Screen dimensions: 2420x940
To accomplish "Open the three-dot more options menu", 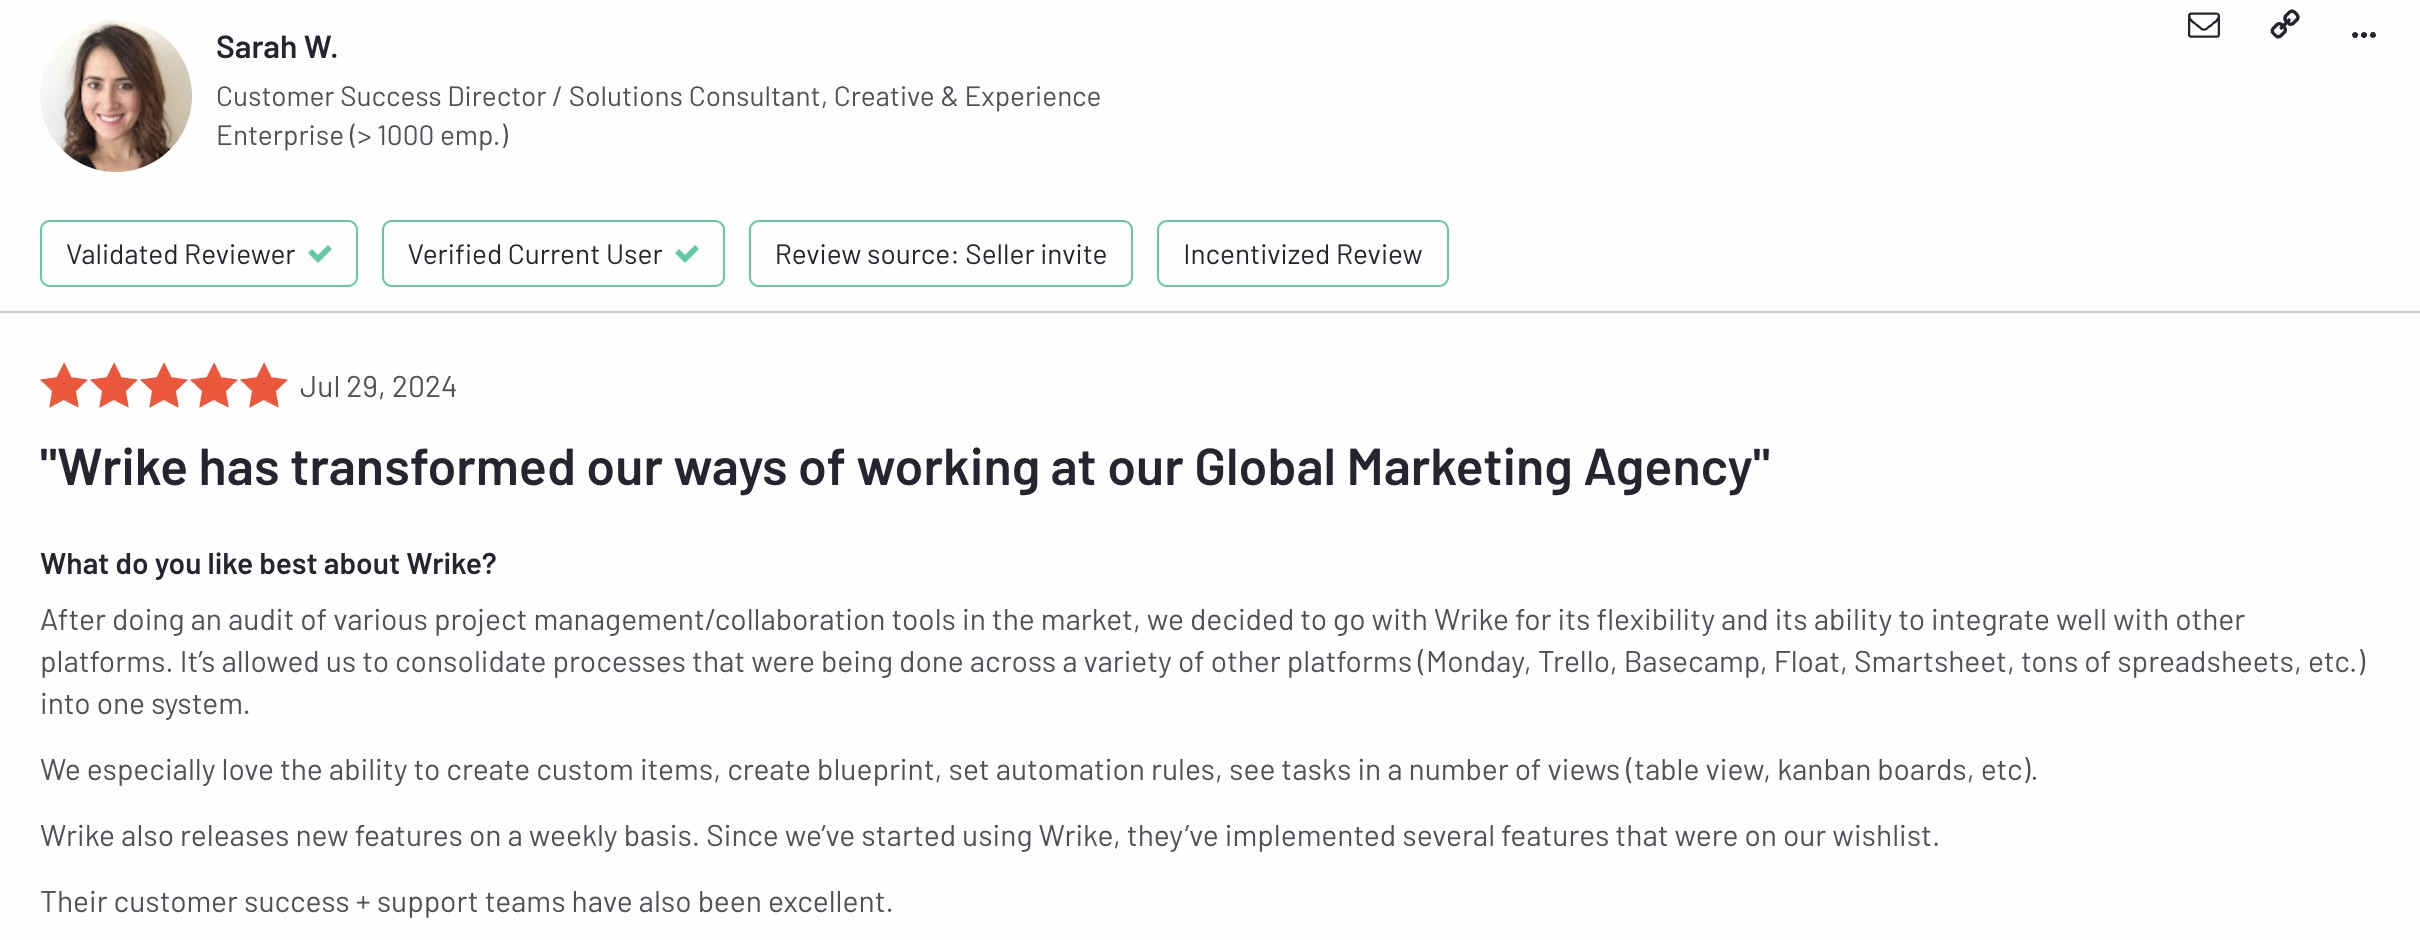I will (x=2364, y=35).
